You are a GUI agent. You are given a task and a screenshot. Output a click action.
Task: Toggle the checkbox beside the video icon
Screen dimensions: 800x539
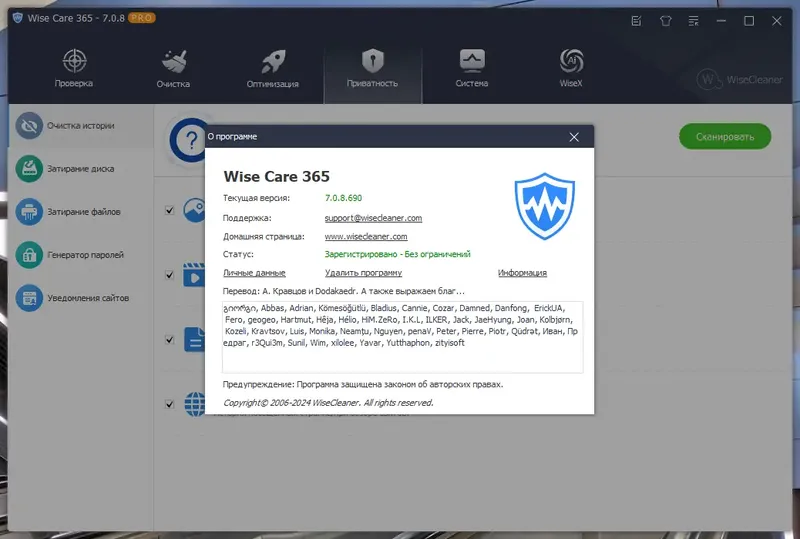tap(169, 275)
